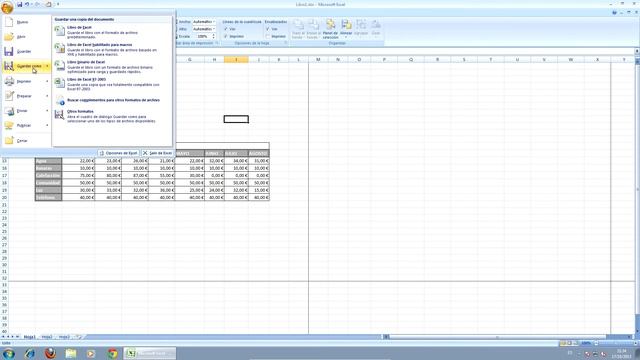Viewport: 640px width, 360px height.
Task: Click the Opciones de Excel button
Action: pyautogui.click(x=118, y=153)
